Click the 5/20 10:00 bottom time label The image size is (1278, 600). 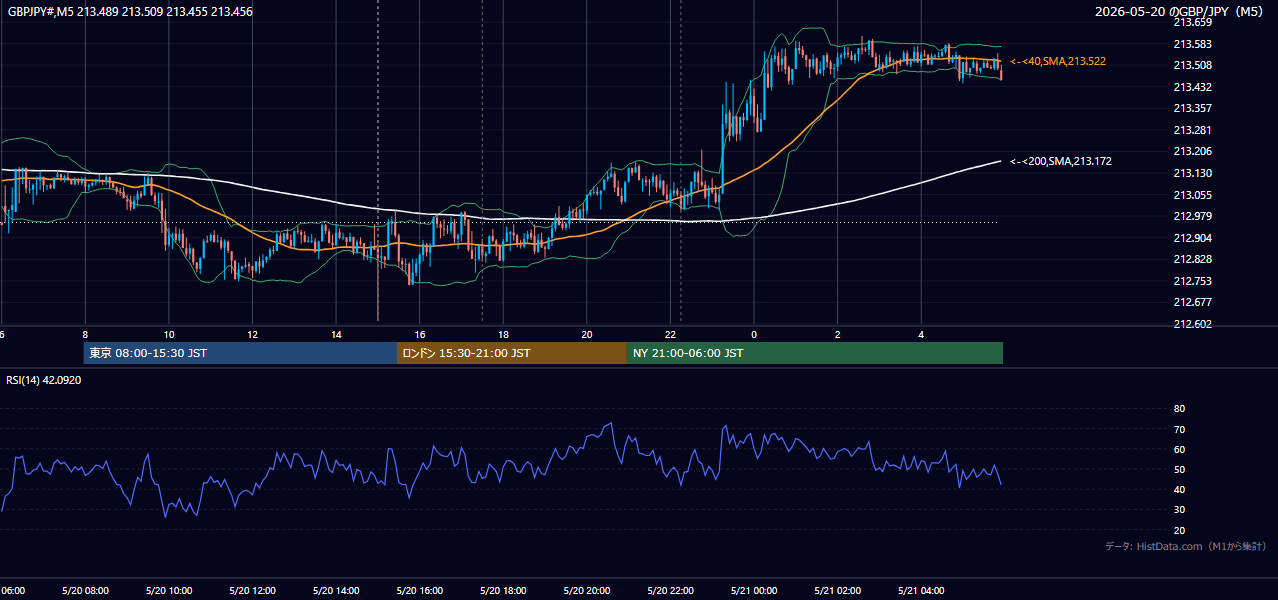(168, 591)
